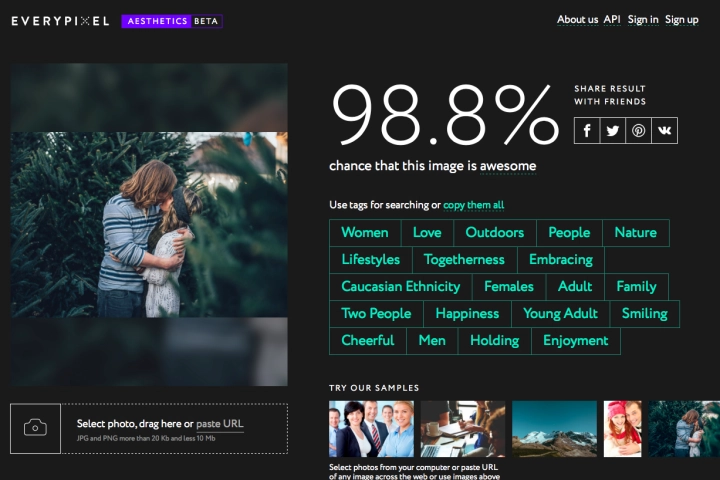Select the Togetherness tag
The image size is (720, 480).
464,260
